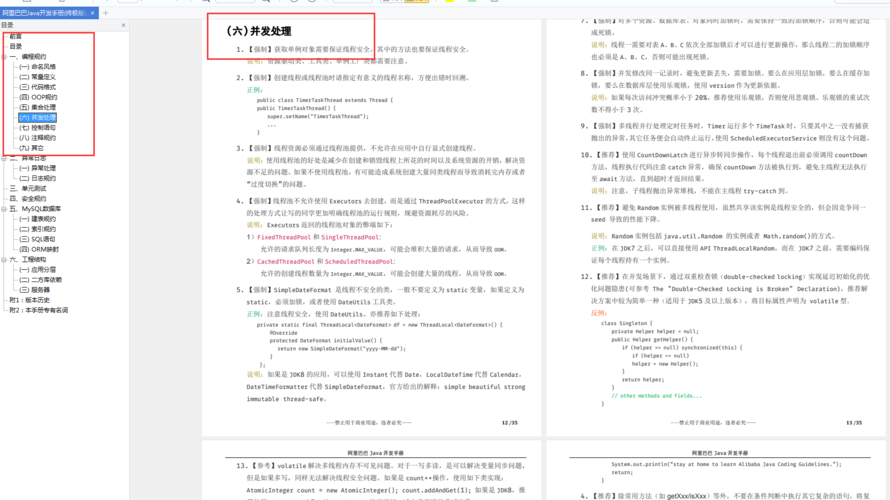This screenshot has height=500, width=890.
Task: Collapse the 六、工程结构 tree node
Action: (4, 259)
